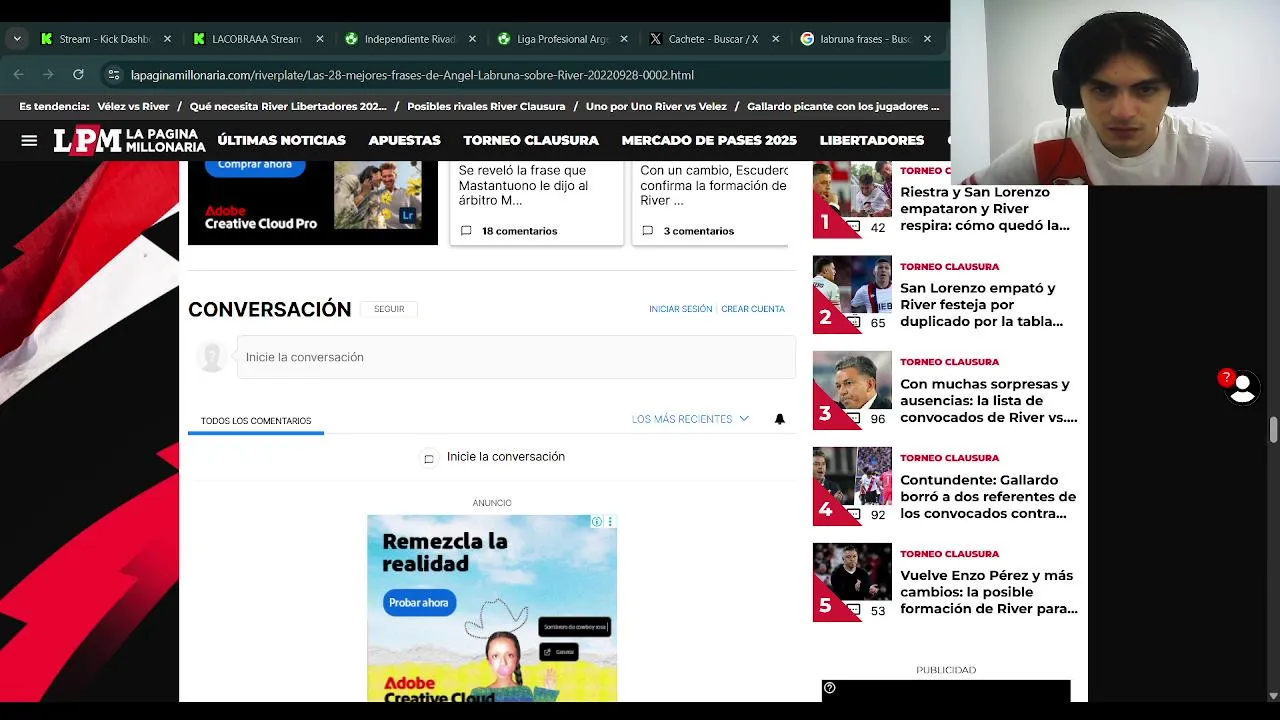Open the LOS MÁS RECIENTES sort dropdown
This screenshot has height=720, width=1280.
point(690,419)
